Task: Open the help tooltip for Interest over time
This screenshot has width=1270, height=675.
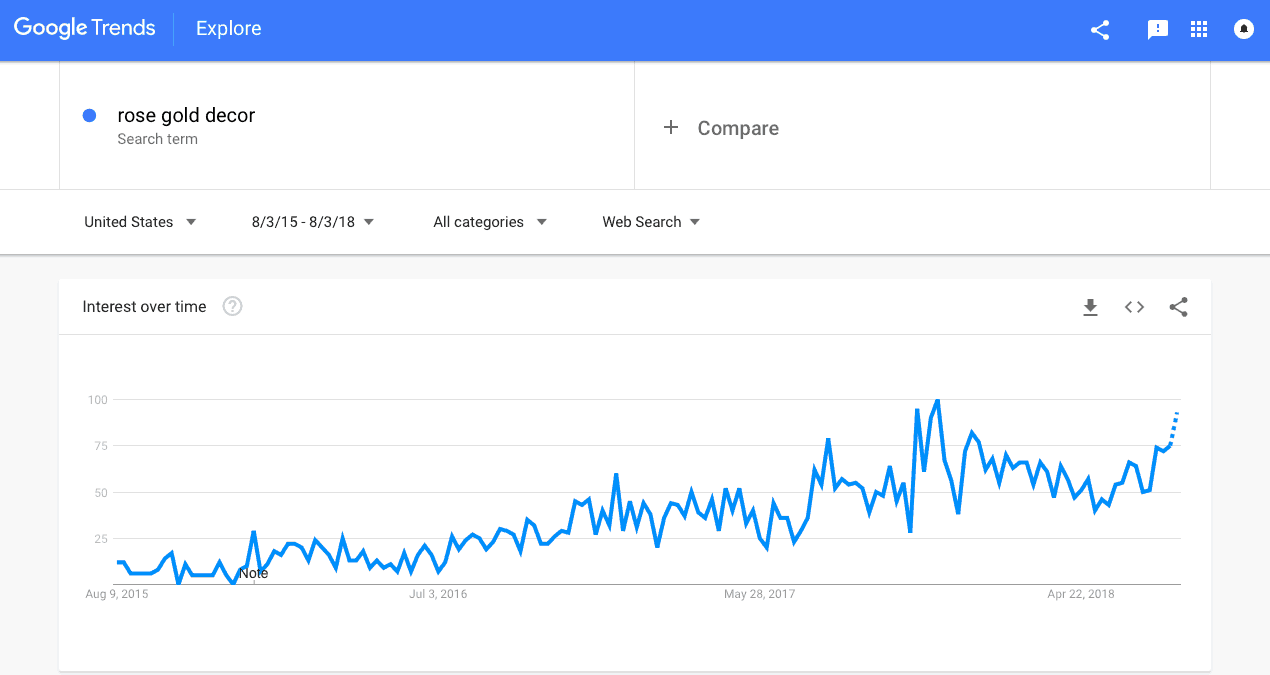Action: pos(232,306)
